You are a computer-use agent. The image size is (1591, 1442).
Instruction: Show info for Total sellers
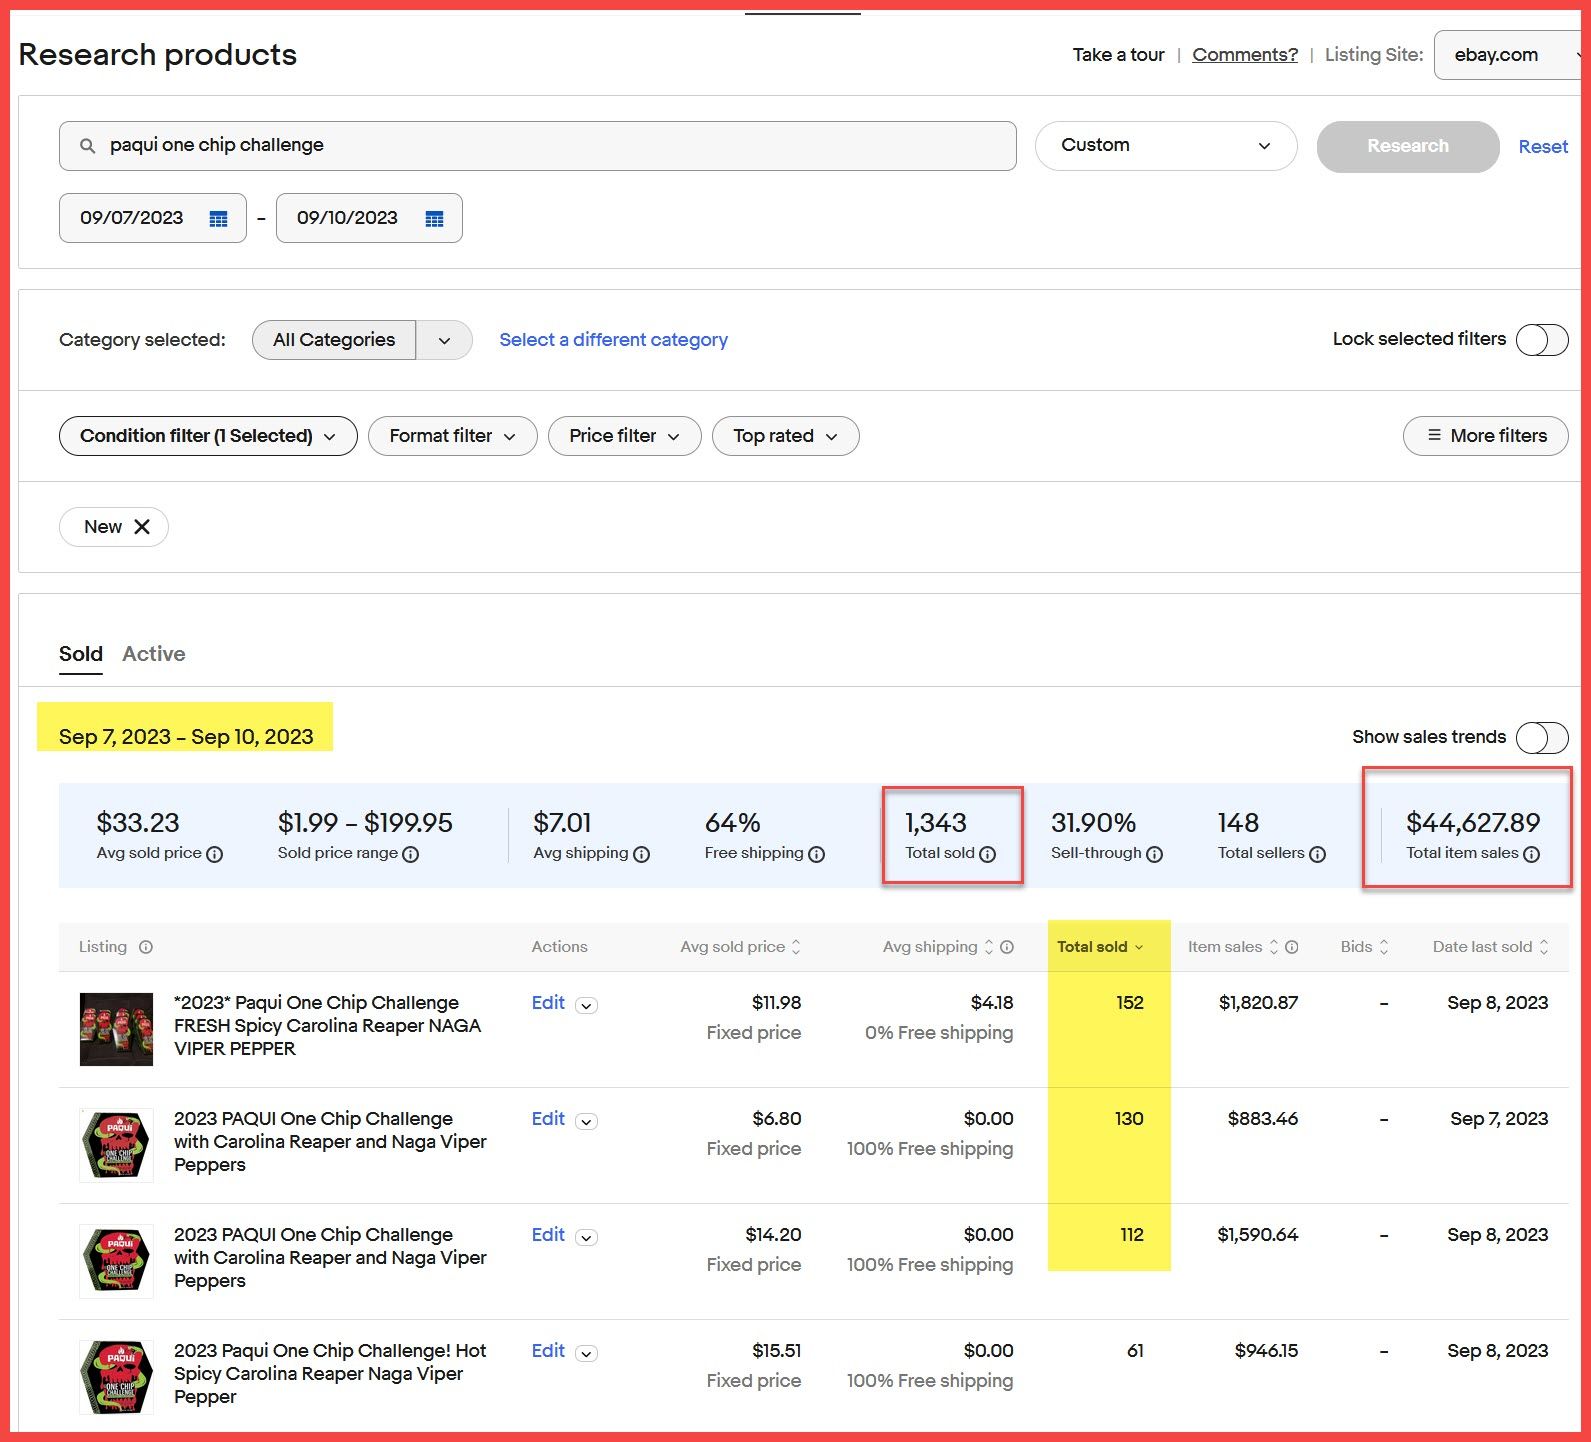[1317, 854]
